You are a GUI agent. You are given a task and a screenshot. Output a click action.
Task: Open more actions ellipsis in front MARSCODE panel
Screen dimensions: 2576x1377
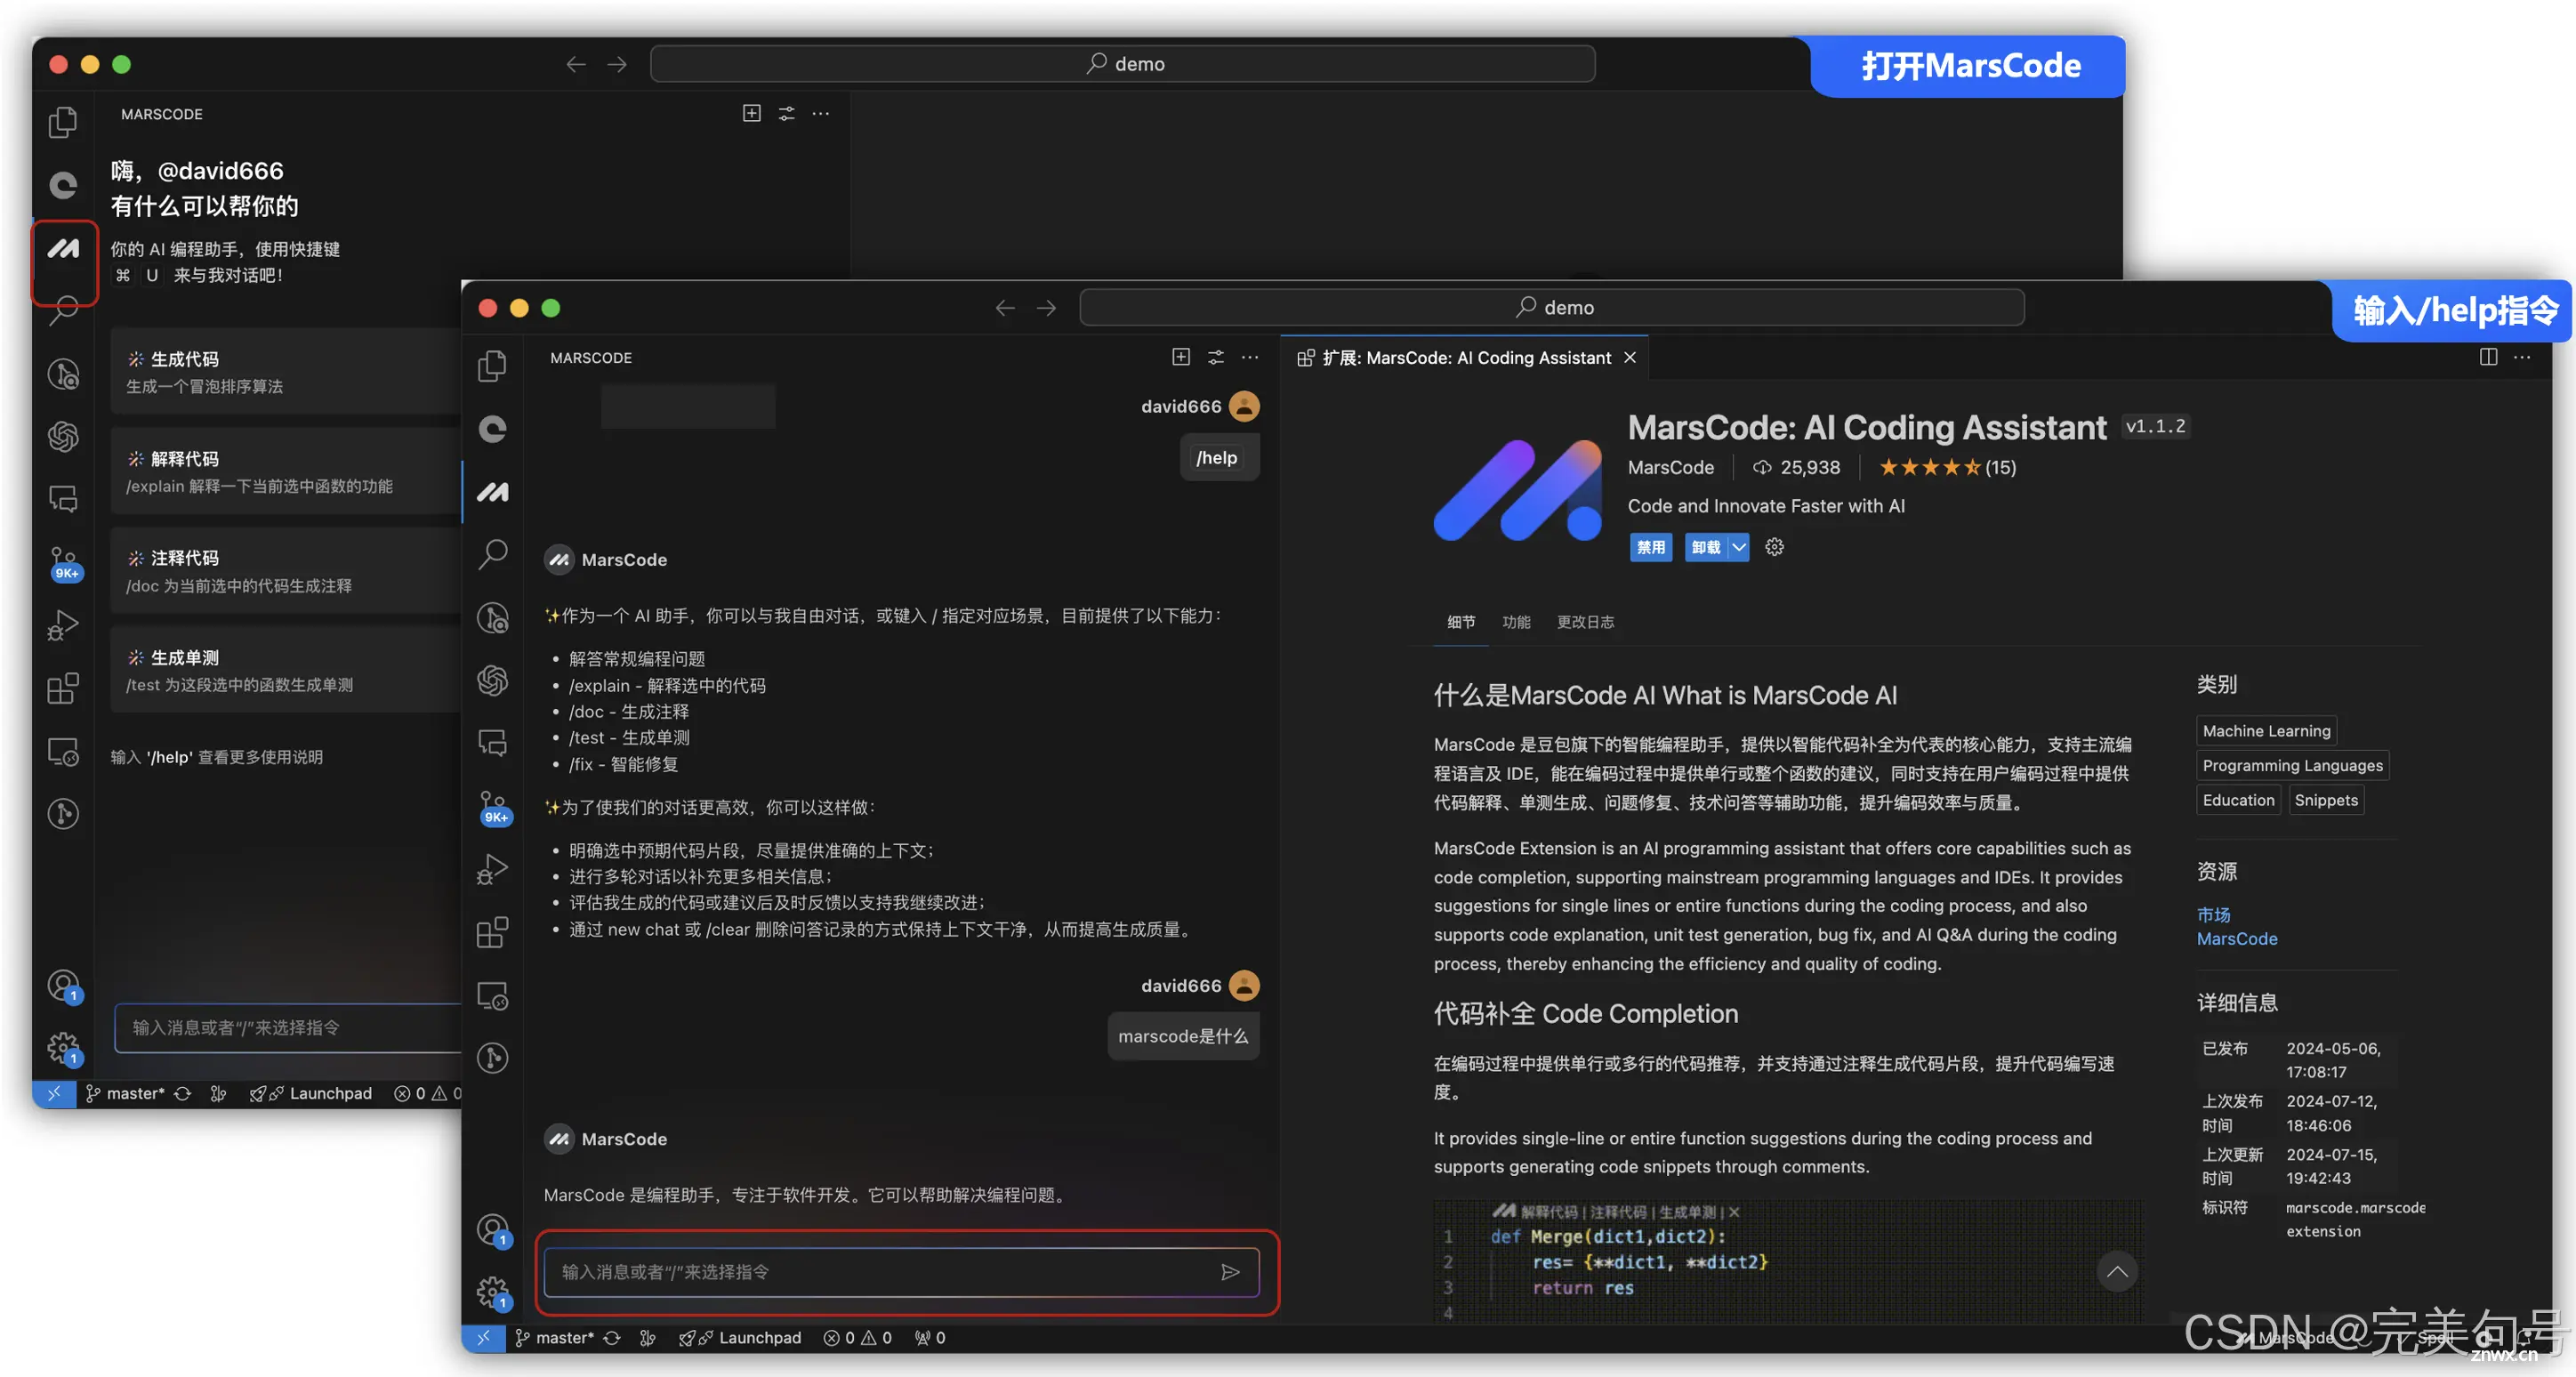click(x=1250, y=357)
